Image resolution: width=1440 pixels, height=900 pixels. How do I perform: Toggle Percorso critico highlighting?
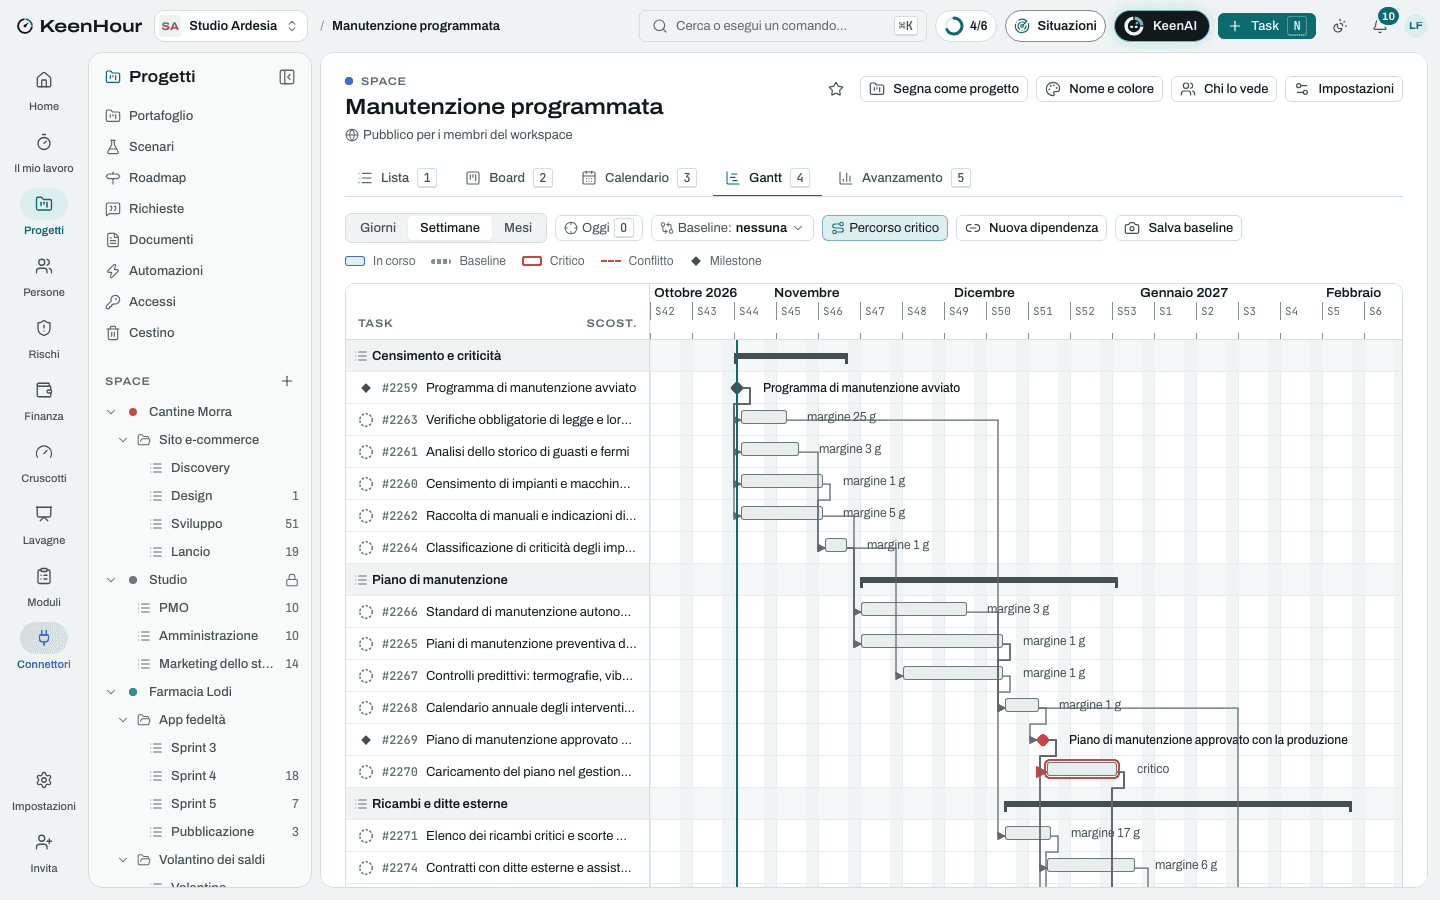pos(885,228)
